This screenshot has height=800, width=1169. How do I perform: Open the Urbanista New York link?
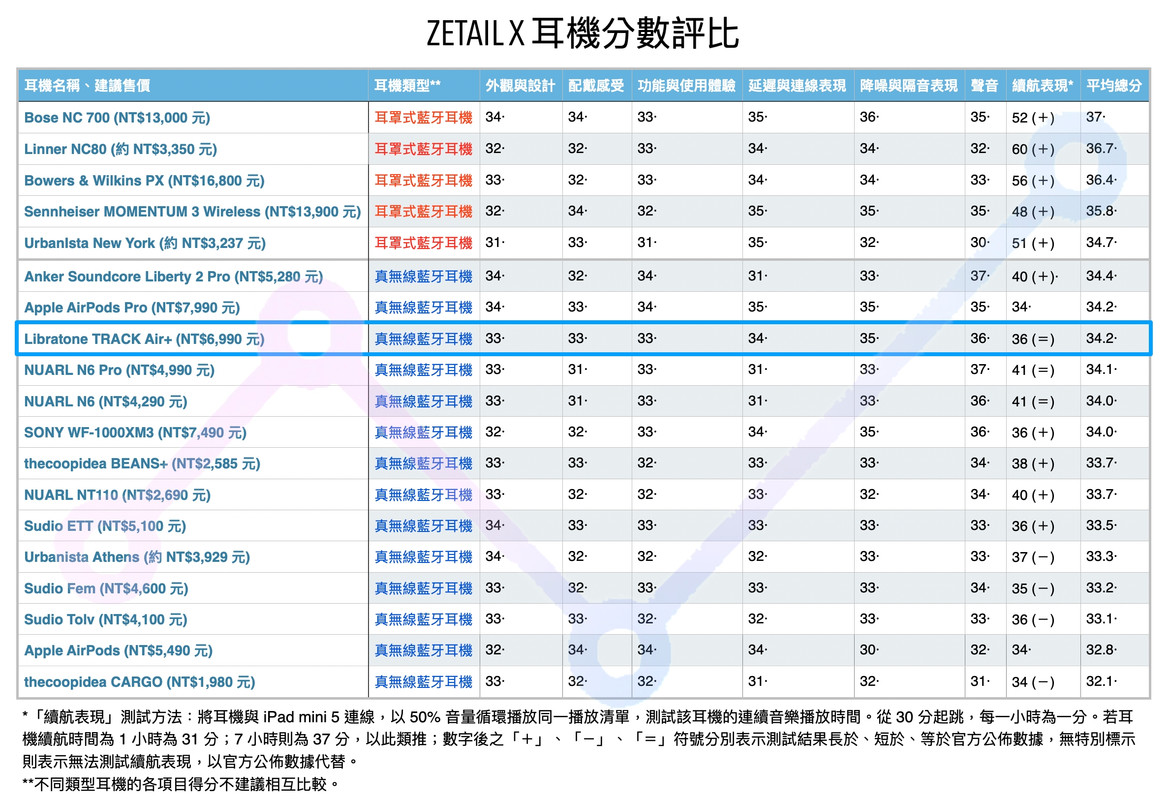(x=145, y=243)
